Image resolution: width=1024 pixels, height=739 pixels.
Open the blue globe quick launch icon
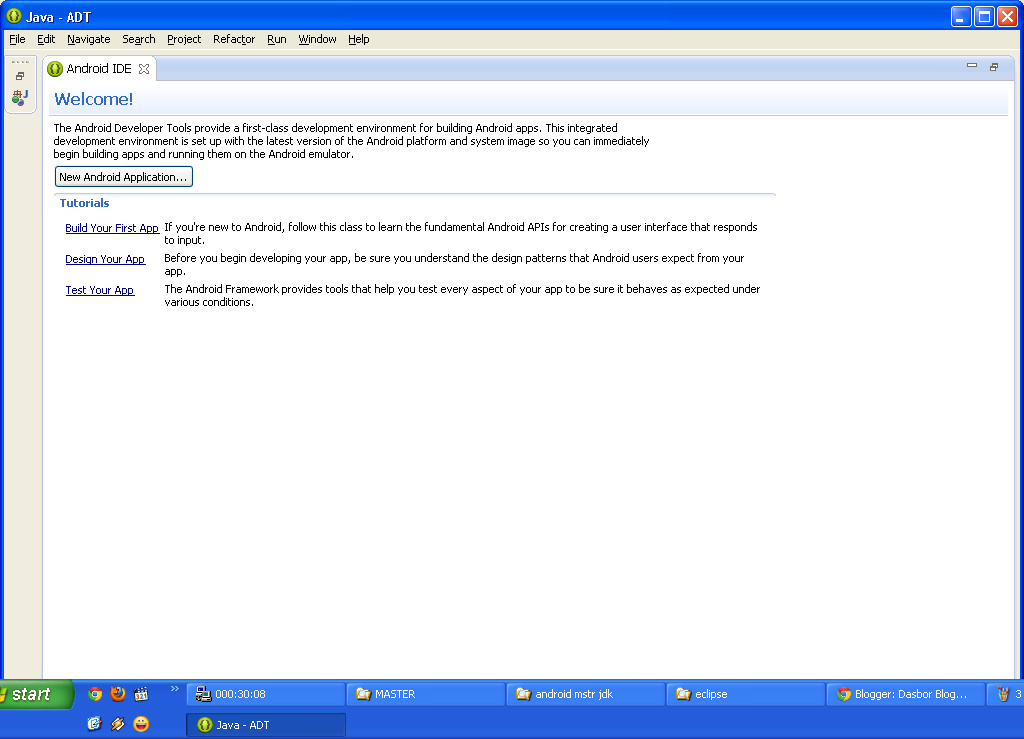(x=95, y=723)
